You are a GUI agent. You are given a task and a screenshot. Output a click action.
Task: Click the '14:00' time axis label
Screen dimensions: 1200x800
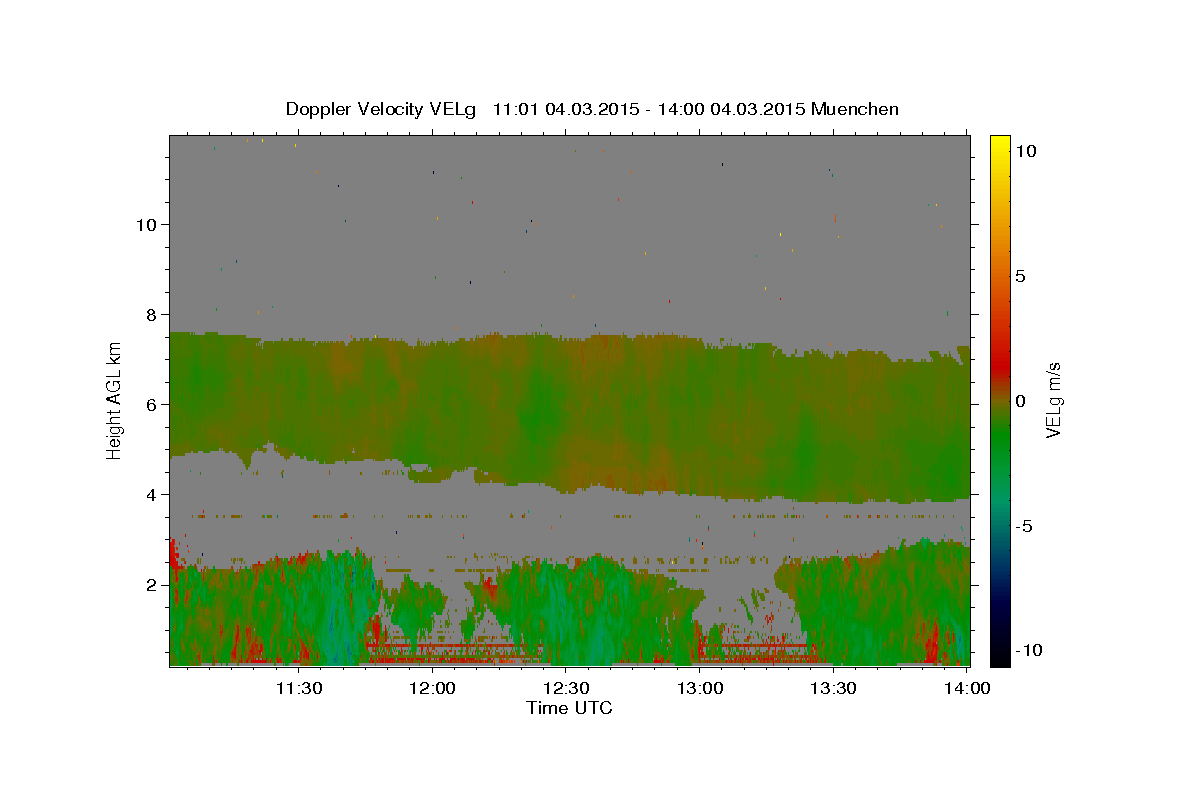968,688
